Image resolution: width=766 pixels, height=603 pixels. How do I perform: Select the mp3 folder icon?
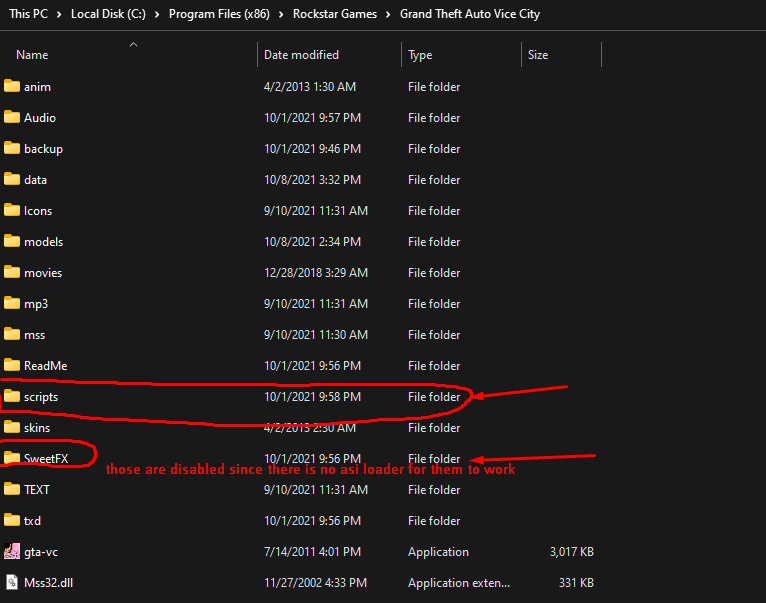(x=12, y=303)
